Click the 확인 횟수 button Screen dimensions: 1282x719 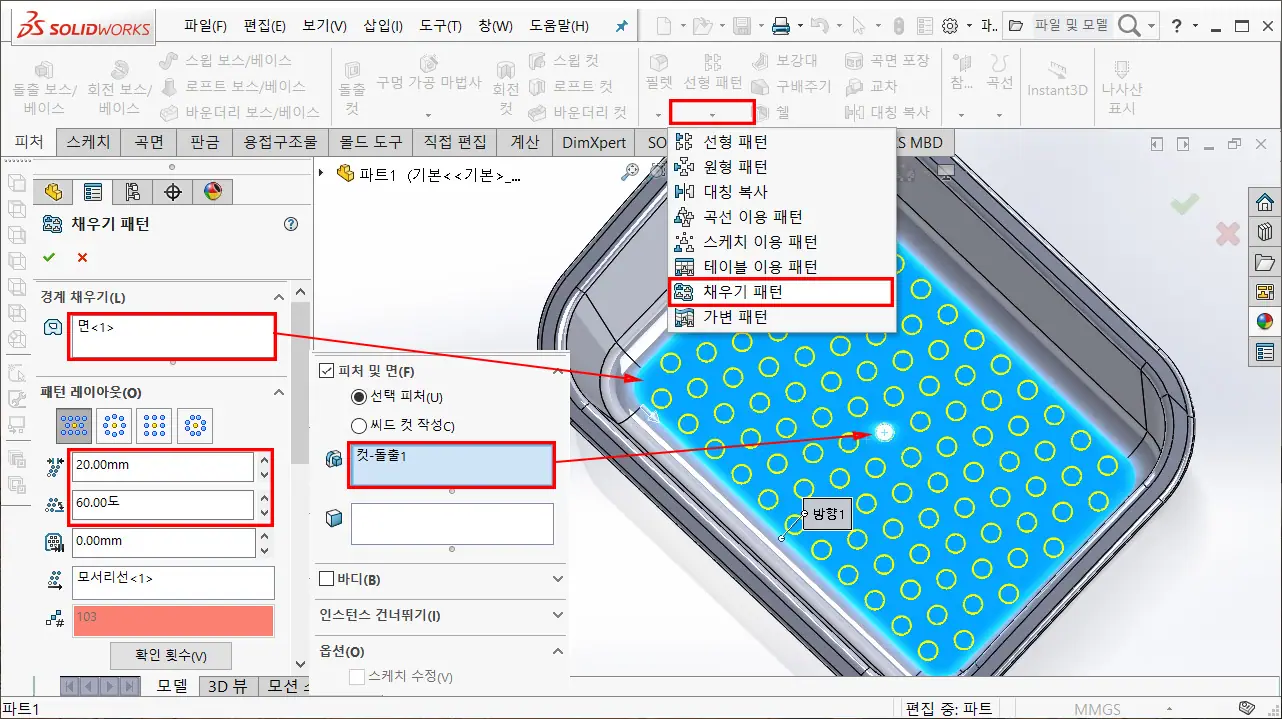click(x=171, y=656)
